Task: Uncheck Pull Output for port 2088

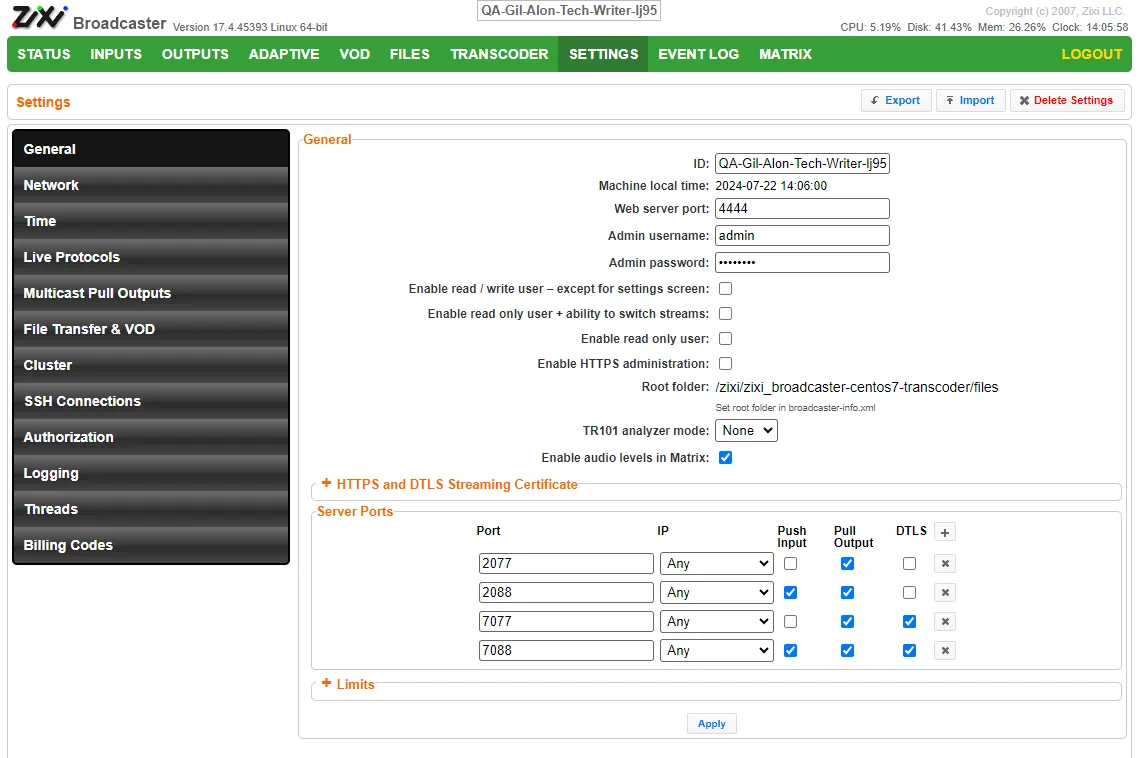Action: point(847,593)
